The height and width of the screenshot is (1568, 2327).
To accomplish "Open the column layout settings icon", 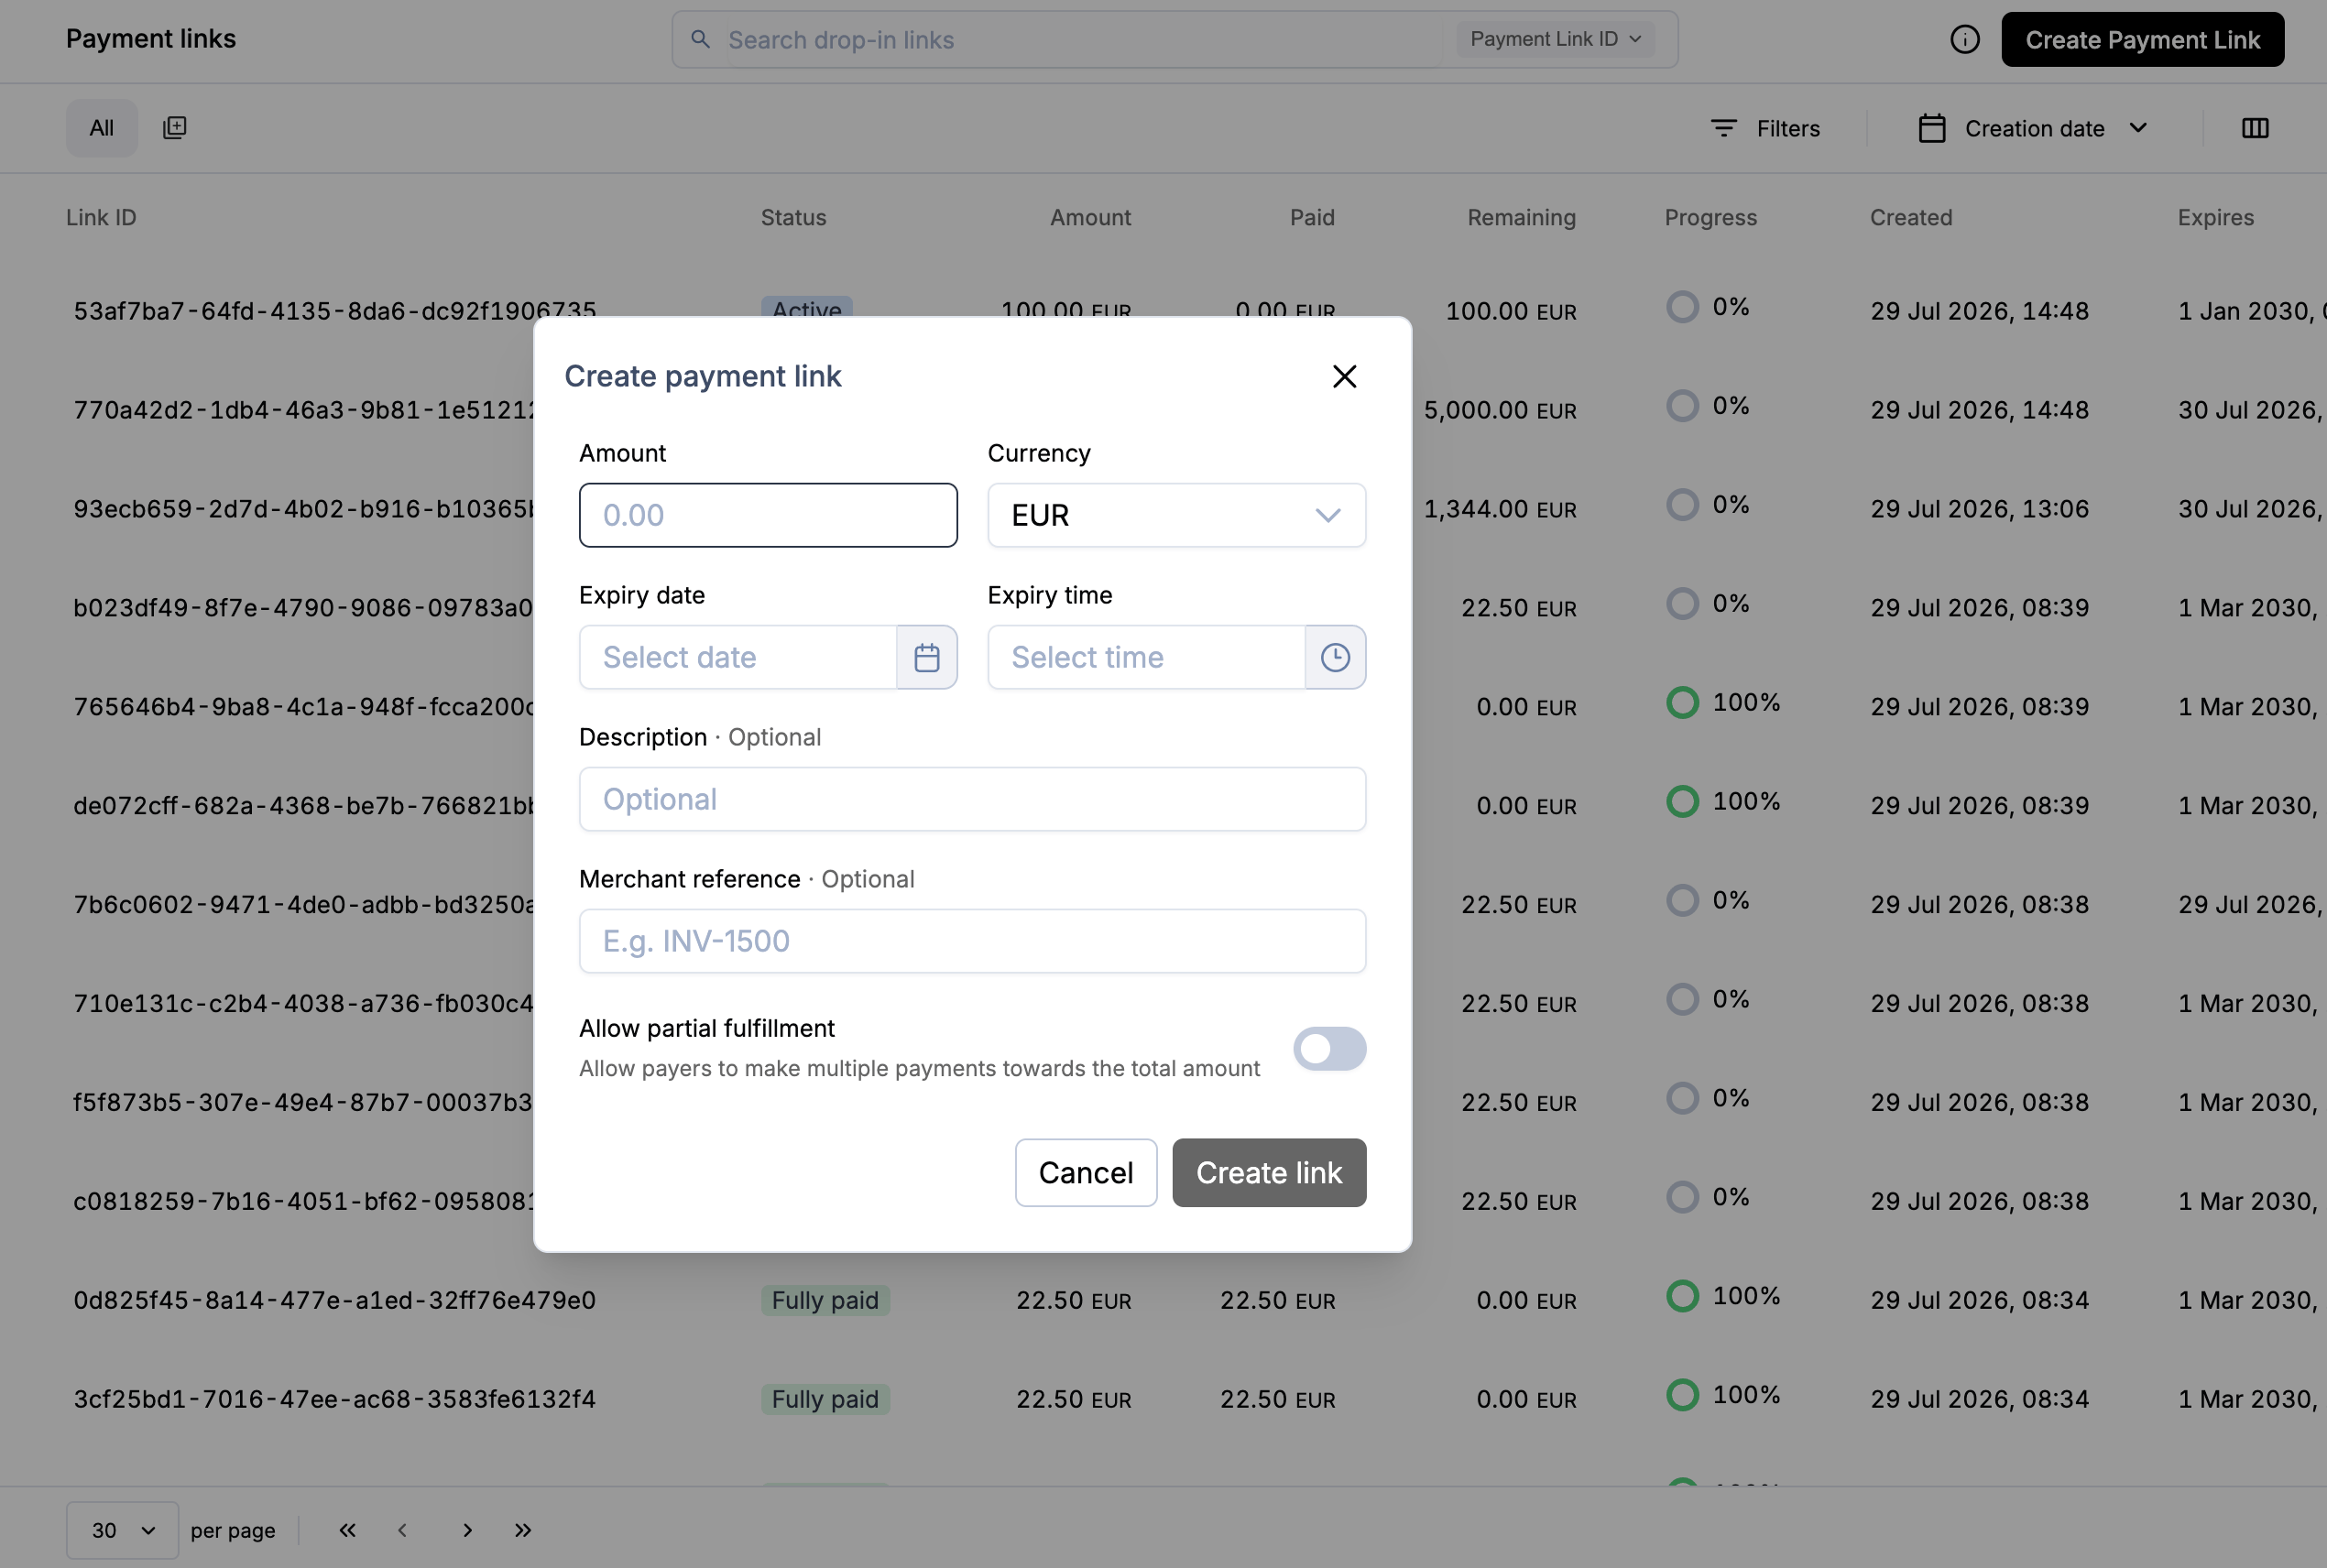I will (x=2254, y=128).
